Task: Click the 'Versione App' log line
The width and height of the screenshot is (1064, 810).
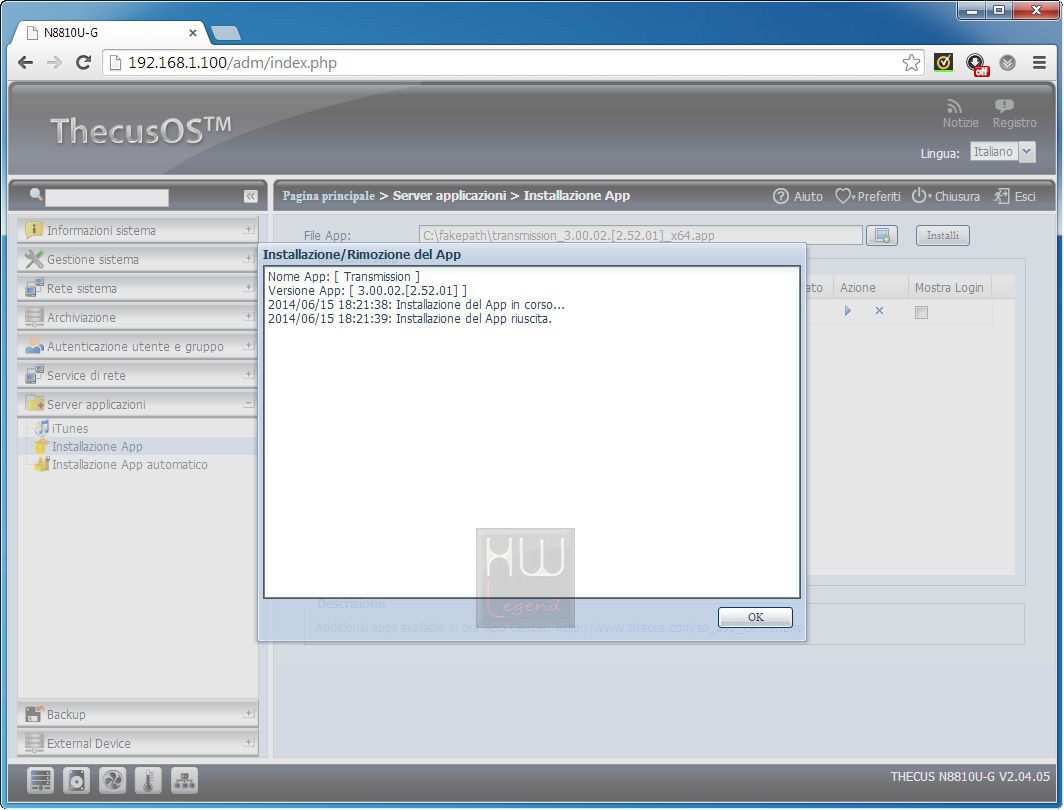Action: point(367,290)
